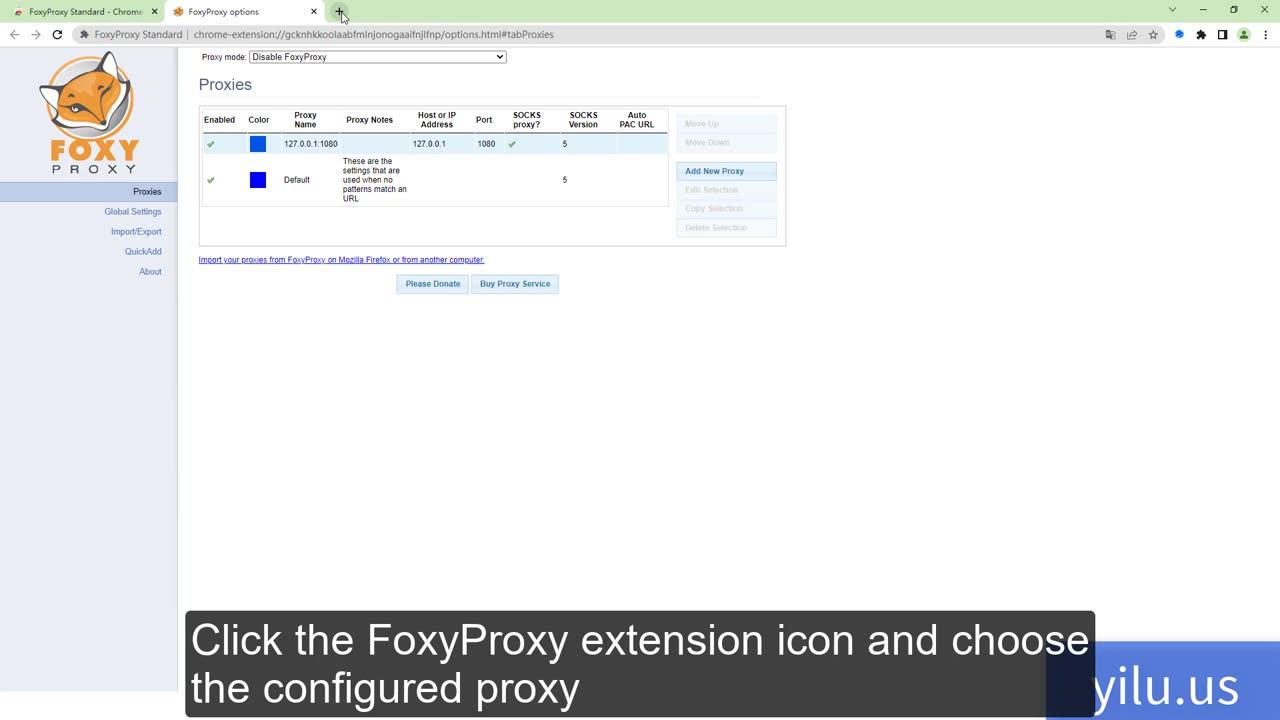Click the translate page icon
Viewport: 1280px width, 720px height.
click(1110, 34)
